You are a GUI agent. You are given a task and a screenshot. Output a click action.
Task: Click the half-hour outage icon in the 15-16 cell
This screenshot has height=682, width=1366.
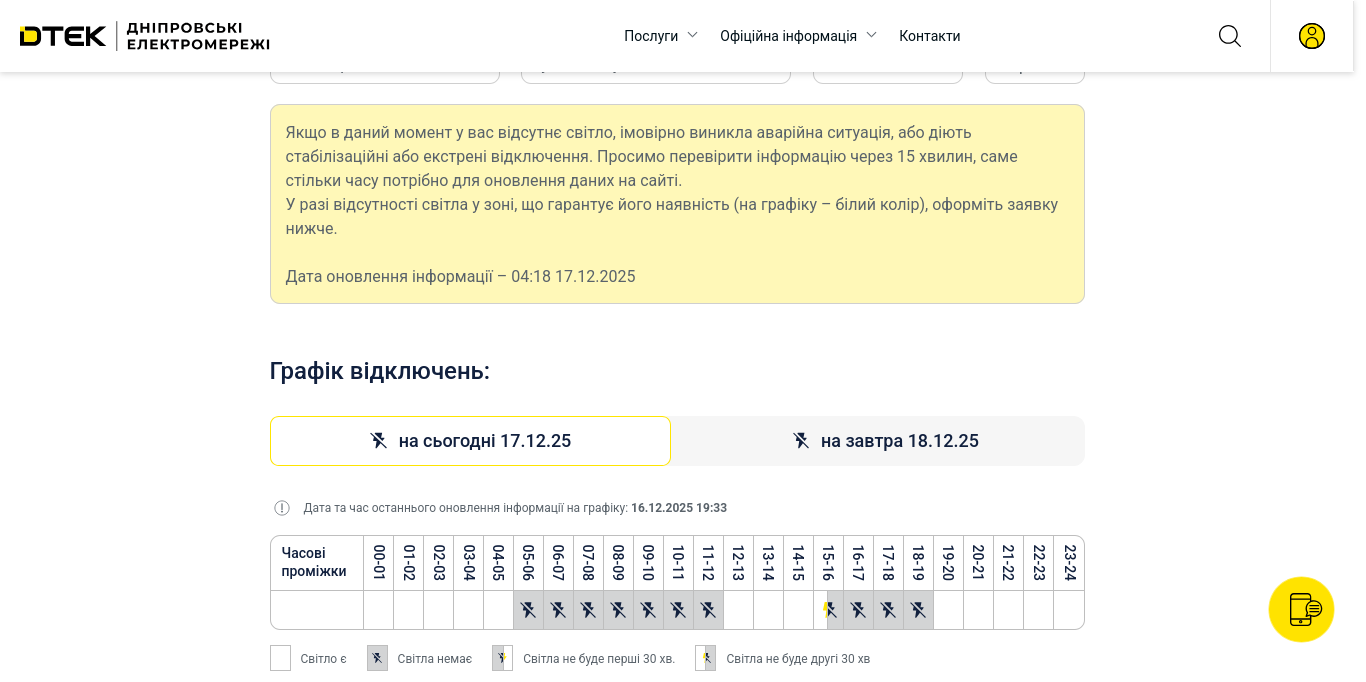point(828,610)
